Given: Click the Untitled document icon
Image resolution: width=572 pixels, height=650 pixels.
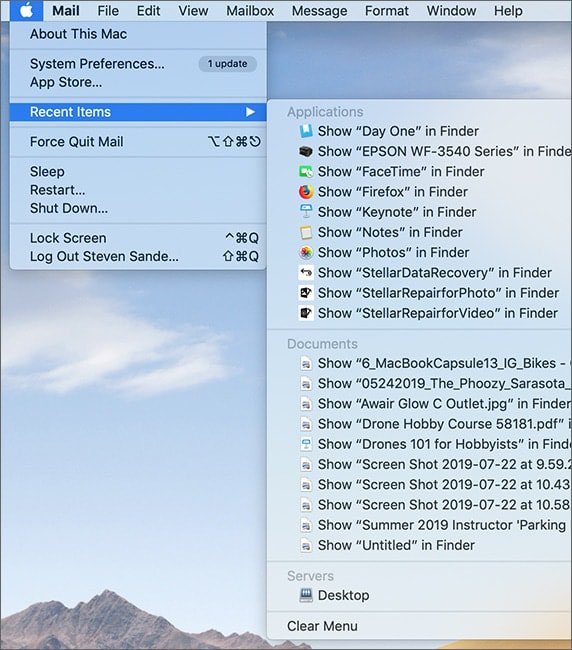Looking at the screenshot, I should tap(306, 546).
